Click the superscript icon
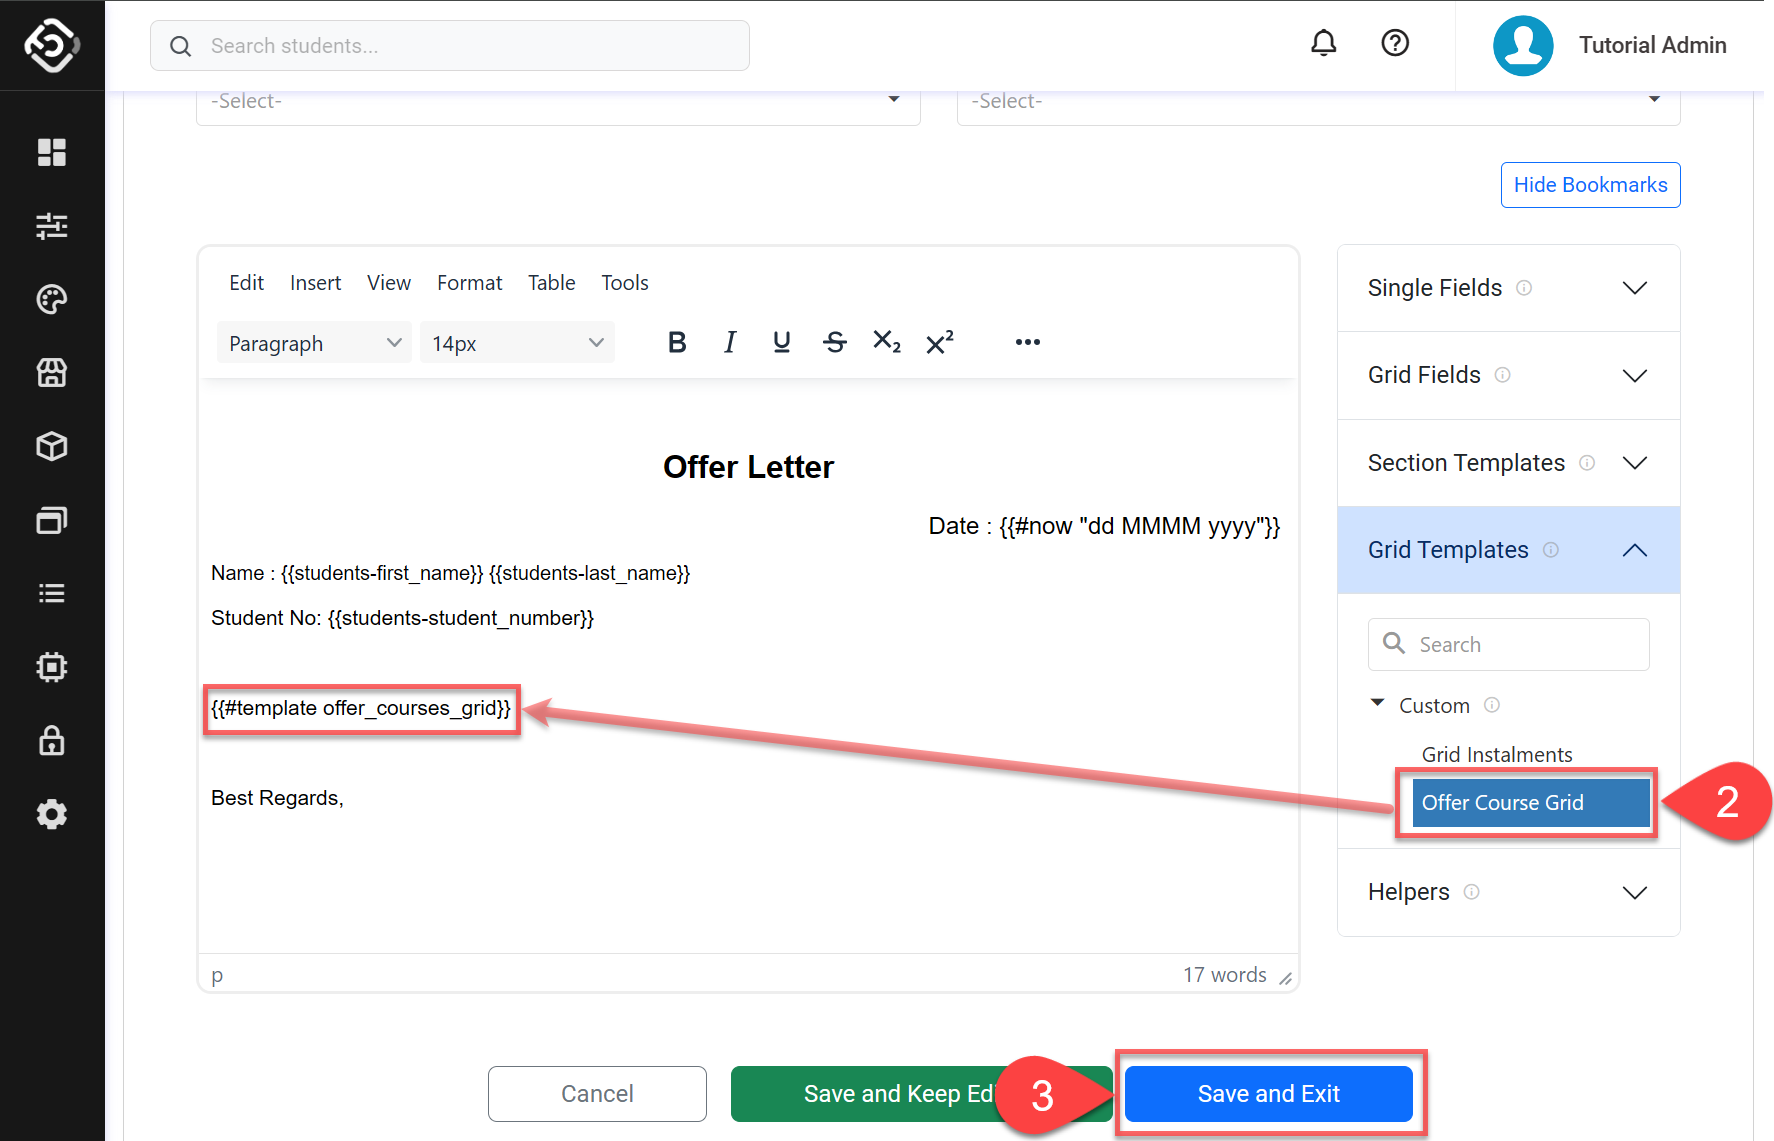Screen dimensions: 1774x1141 coord(940,343)
